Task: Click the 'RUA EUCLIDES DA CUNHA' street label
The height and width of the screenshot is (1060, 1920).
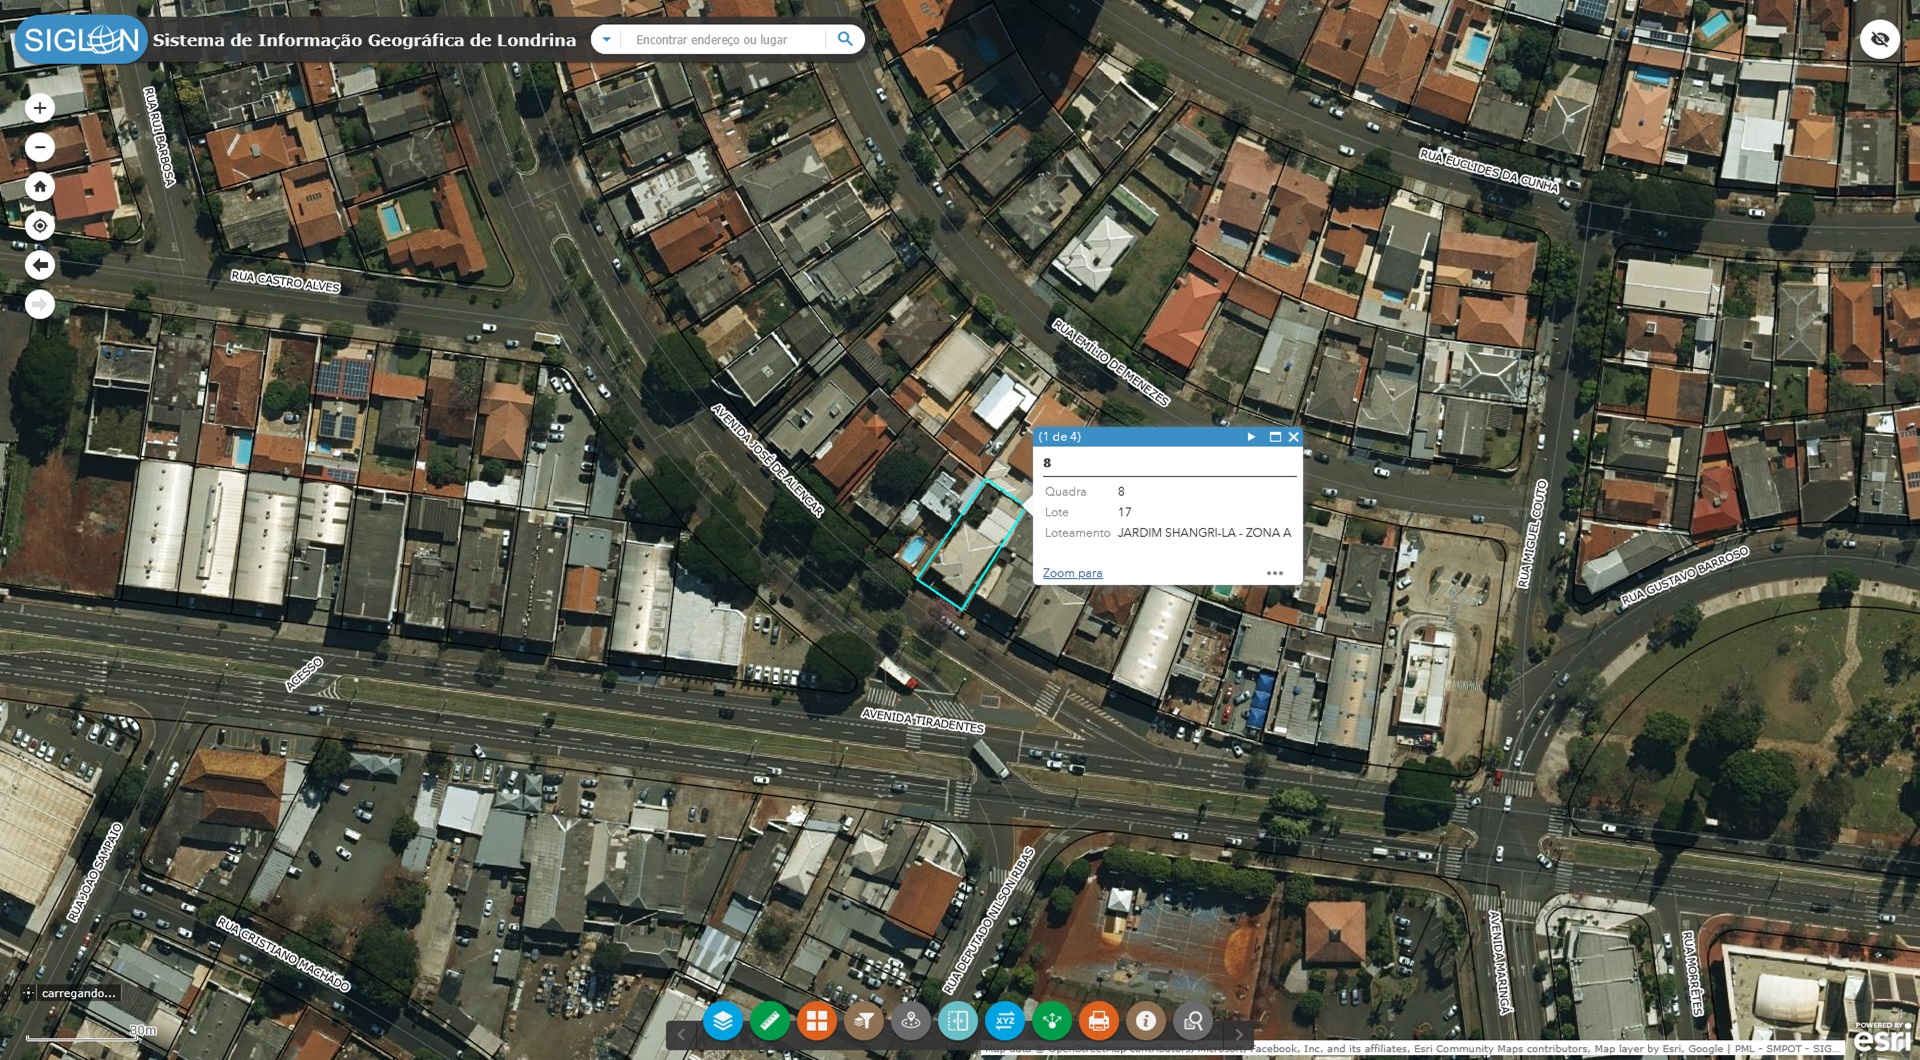Action: (x=1489, y=170)
